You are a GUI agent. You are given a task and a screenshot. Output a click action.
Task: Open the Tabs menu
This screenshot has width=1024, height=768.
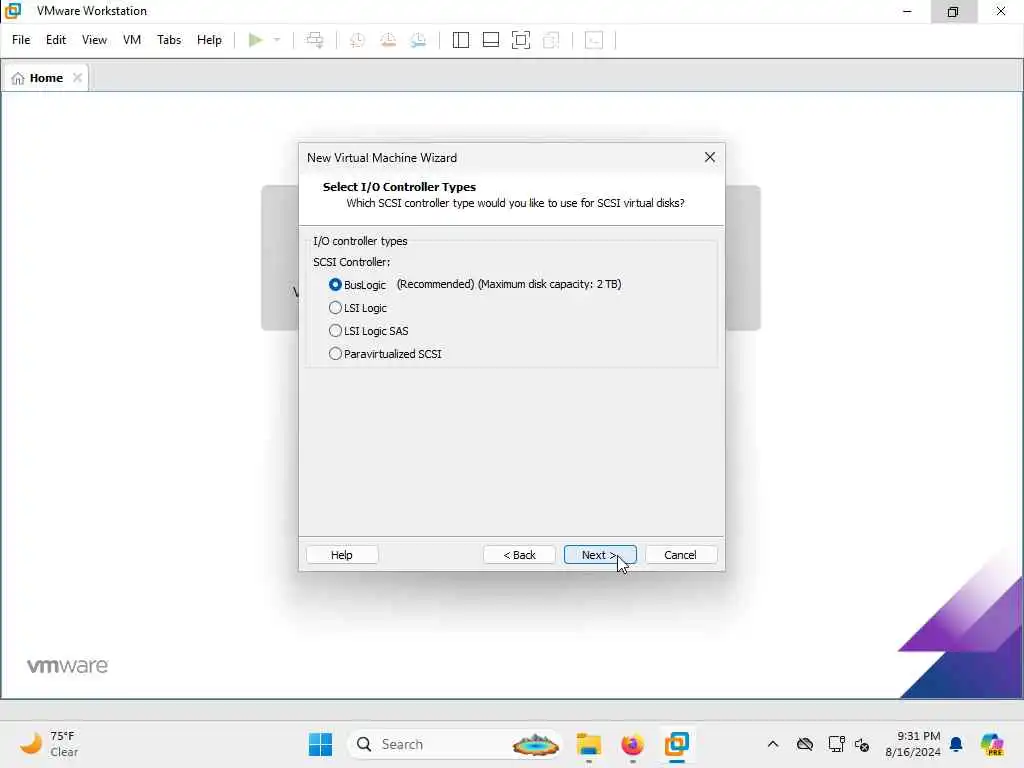click(169, 40)
